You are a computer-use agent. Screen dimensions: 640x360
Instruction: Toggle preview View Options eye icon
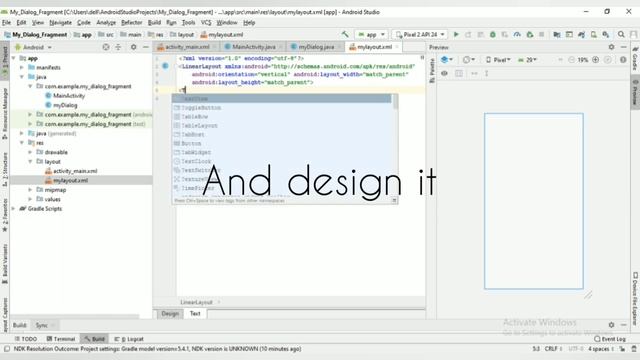444,73
